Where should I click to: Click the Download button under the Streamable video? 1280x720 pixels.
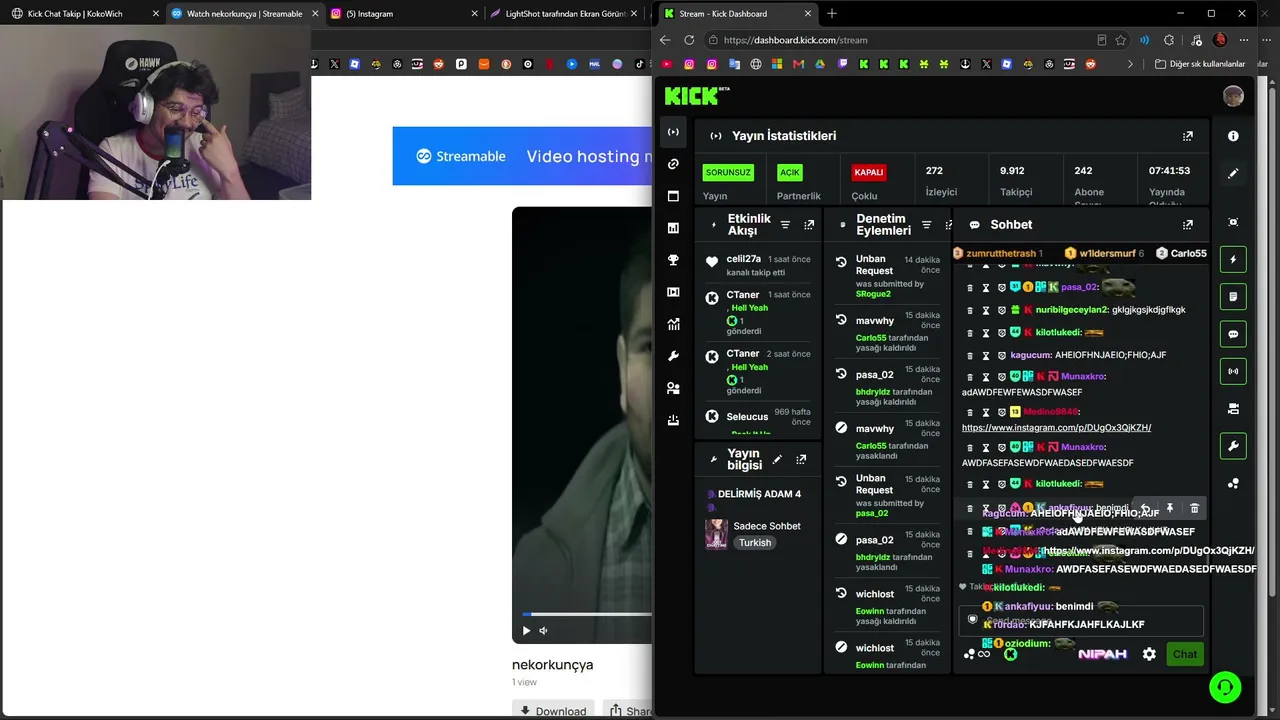click(553, 711)
